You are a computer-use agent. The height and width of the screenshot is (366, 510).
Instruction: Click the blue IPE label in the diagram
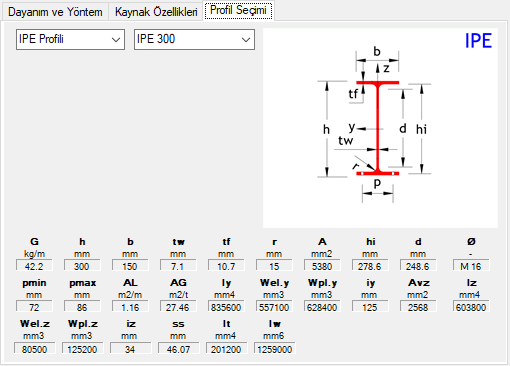(478, 41)
